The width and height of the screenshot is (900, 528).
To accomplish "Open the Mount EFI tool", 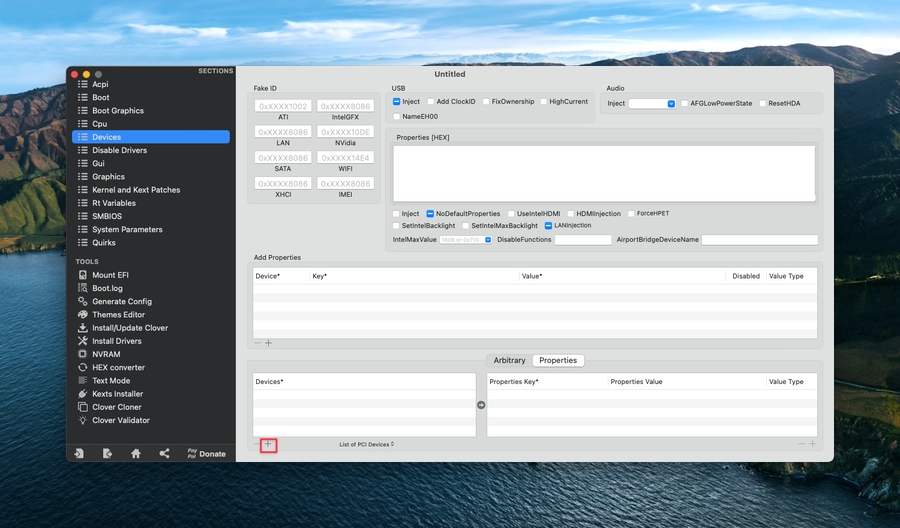I will click(x=110, y=275).
